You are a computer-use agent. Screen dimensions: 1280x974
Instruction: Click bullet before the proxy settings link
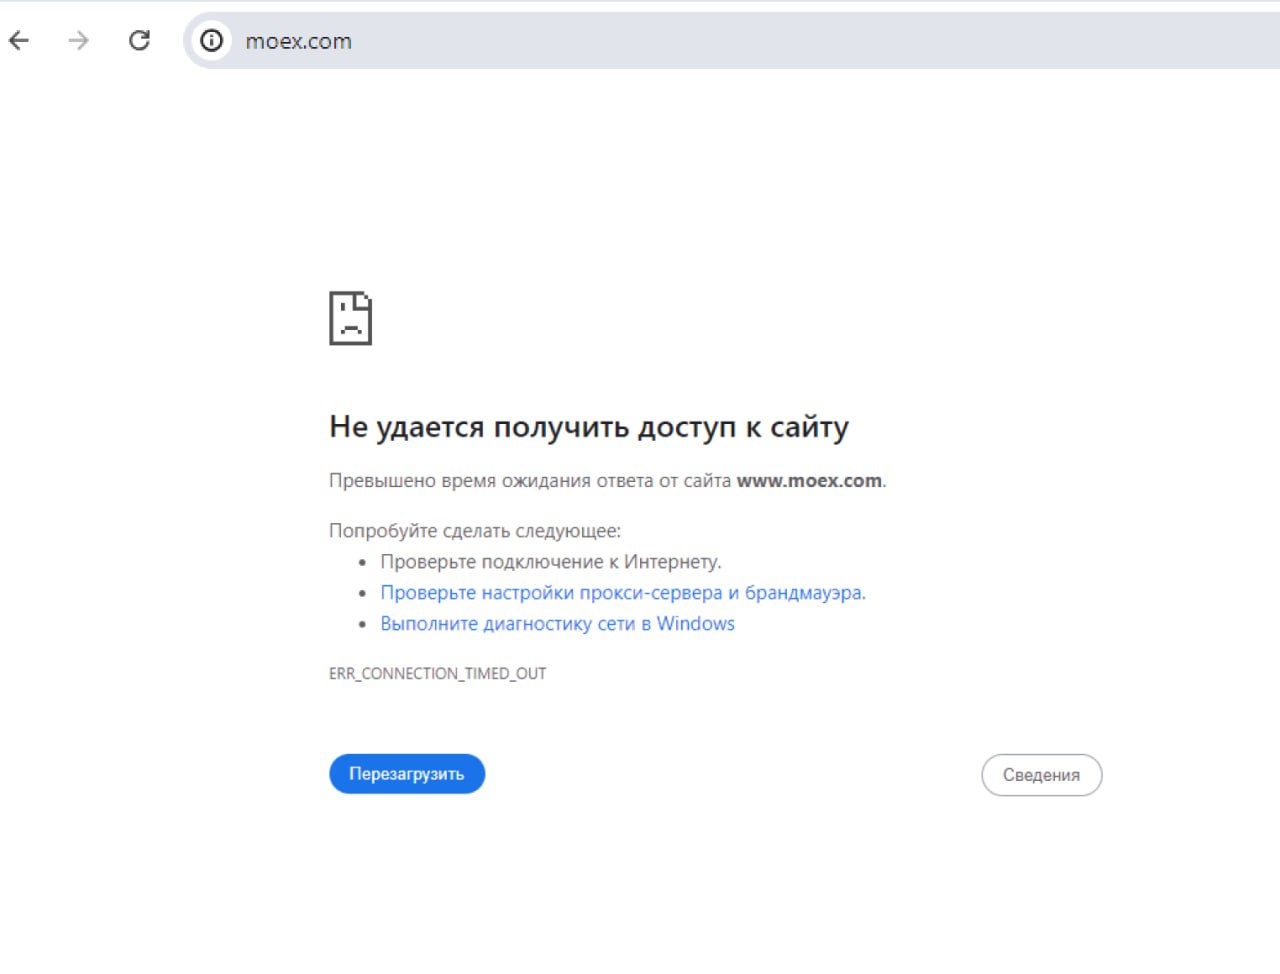click(363, 594)
